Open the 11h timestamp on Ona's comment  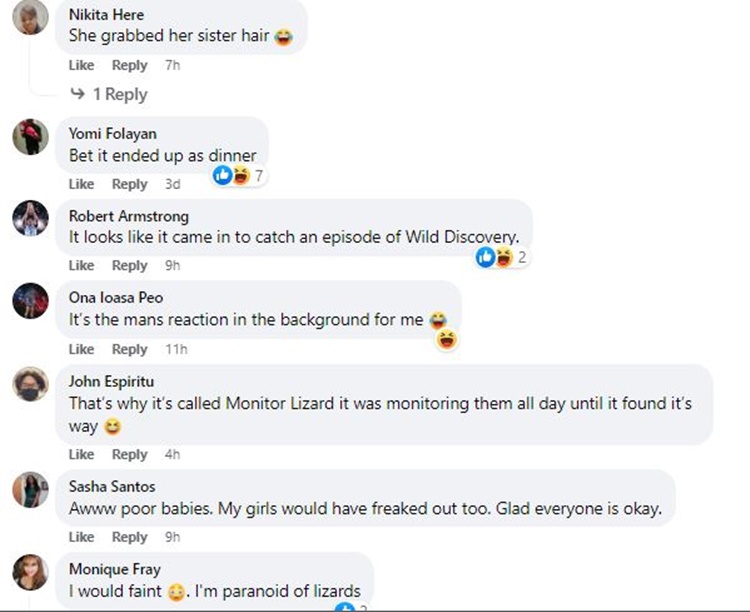pyautogui.click(x=176, y=349)
